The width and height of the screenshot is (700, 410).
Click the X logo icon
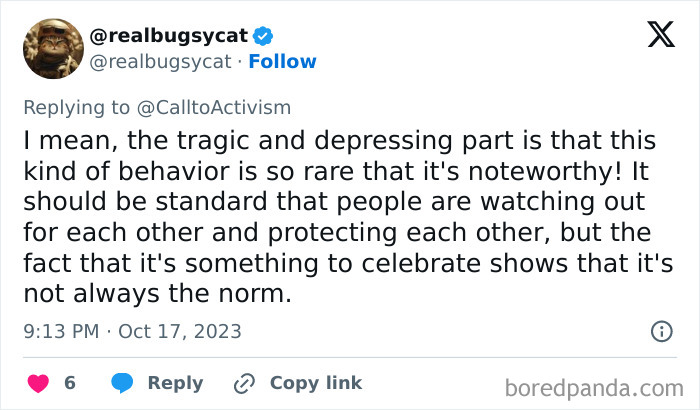(660, 37)
